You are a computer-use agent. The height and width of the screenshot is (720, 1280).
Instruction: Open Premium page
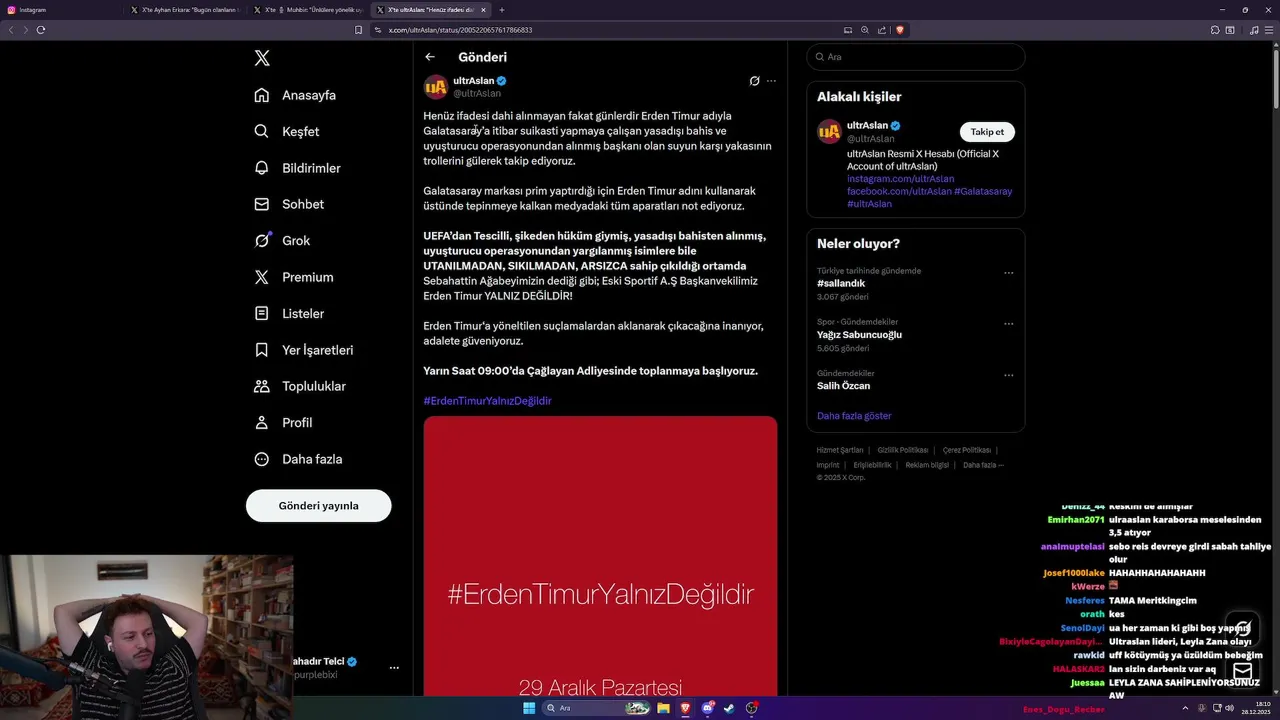click(x=294, y=277)
